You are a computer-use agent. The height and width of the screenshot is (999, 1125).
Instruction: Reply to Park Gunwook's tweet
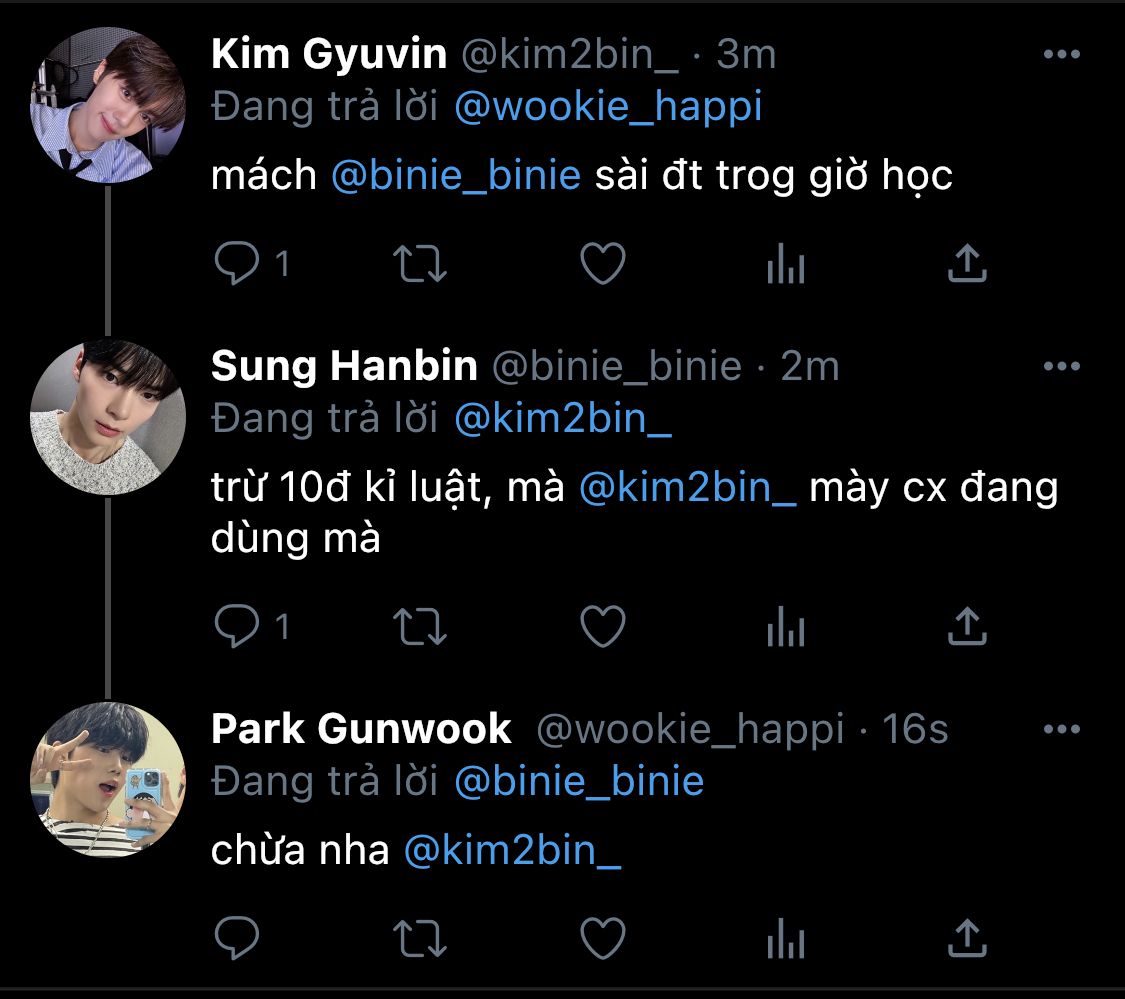tap(238, 939)
